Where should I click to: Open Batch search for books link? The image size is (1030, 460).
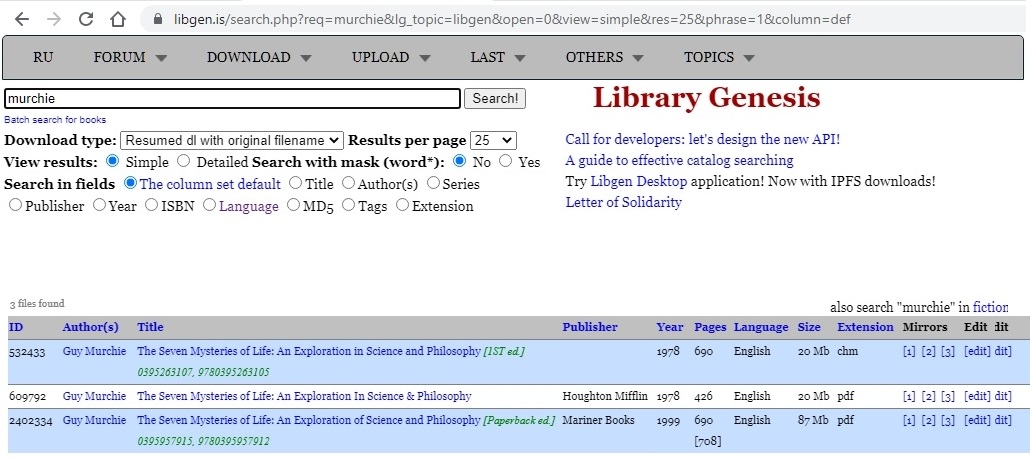pos(55,120)
